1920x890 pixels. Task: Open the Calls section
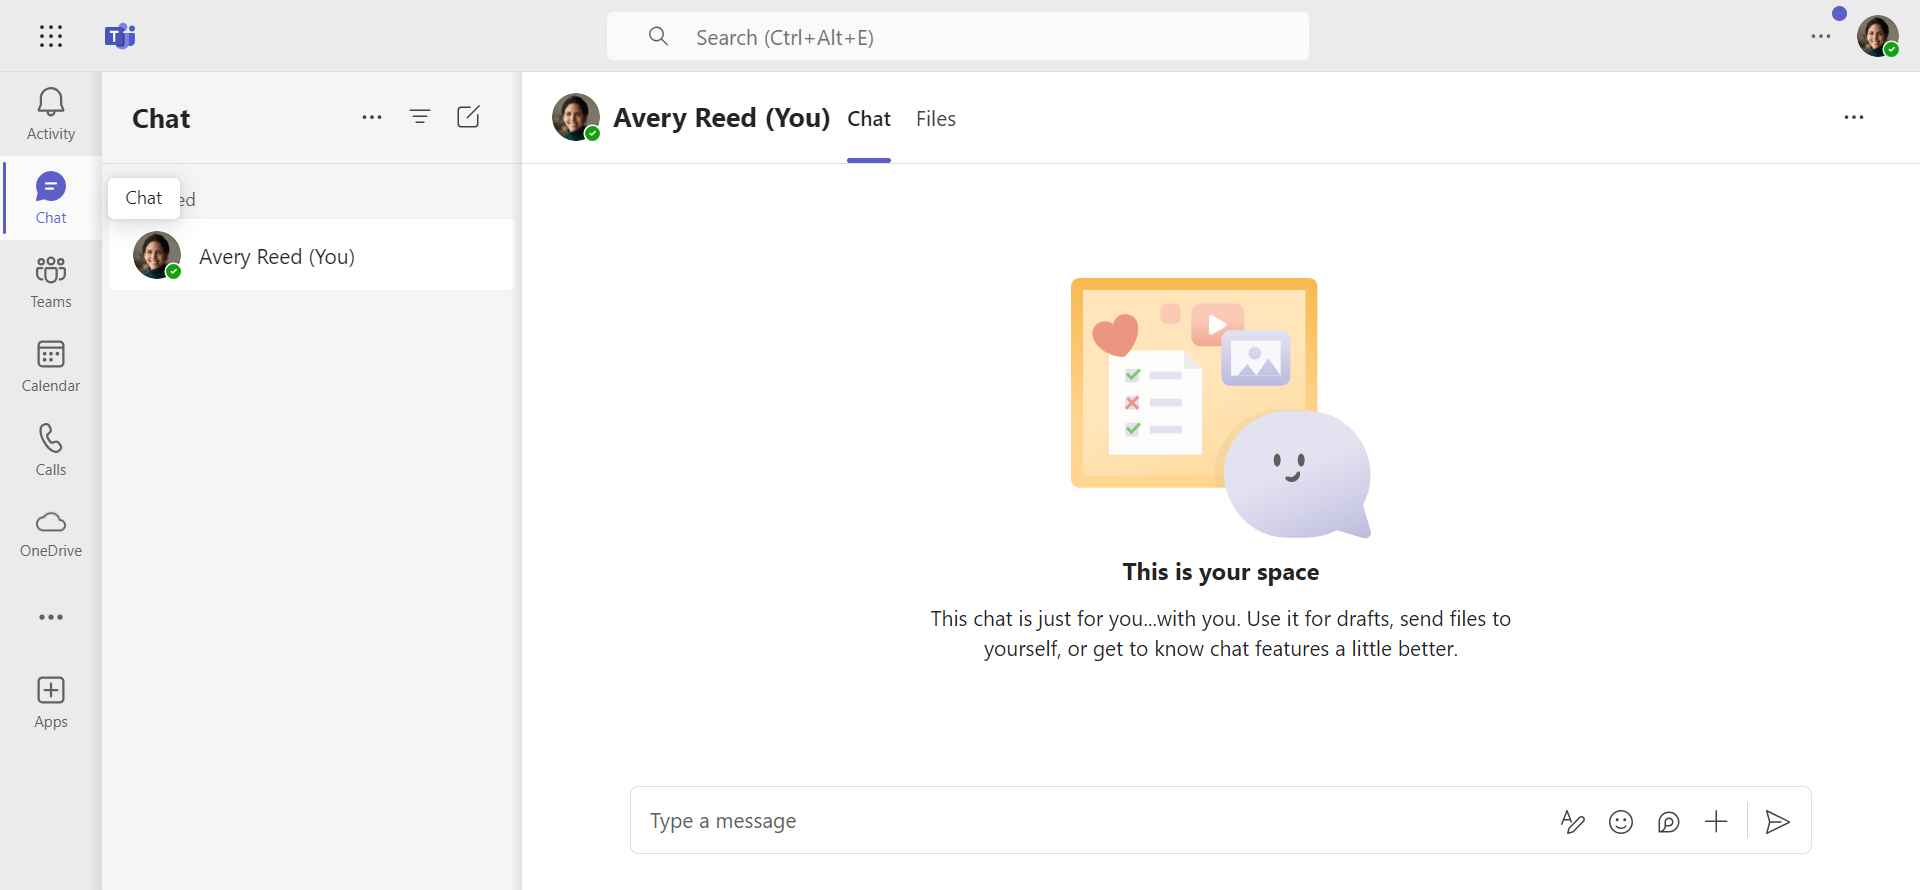point(51,450)
